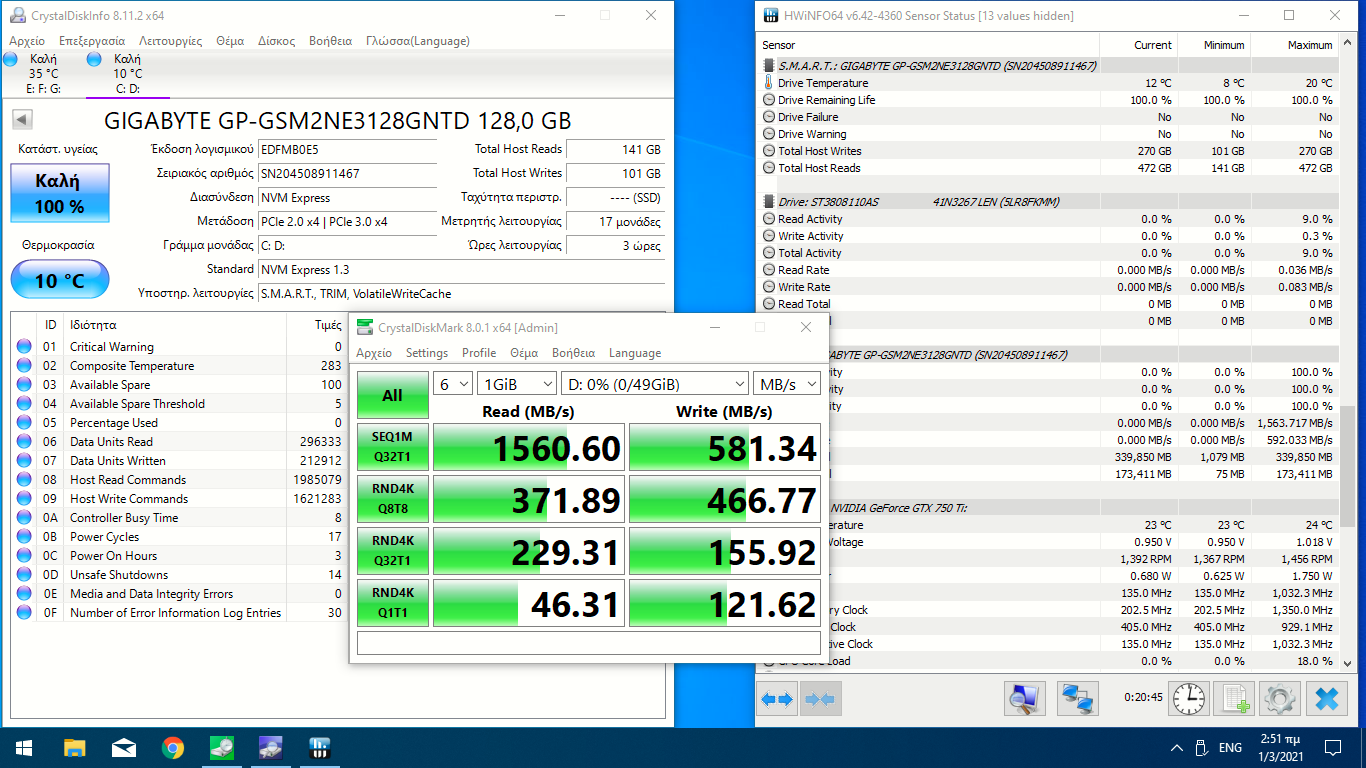This screenshot has width=1366, height=768.
Task: Click the firmware field EDFMB0E5
Action: point(347,149)
